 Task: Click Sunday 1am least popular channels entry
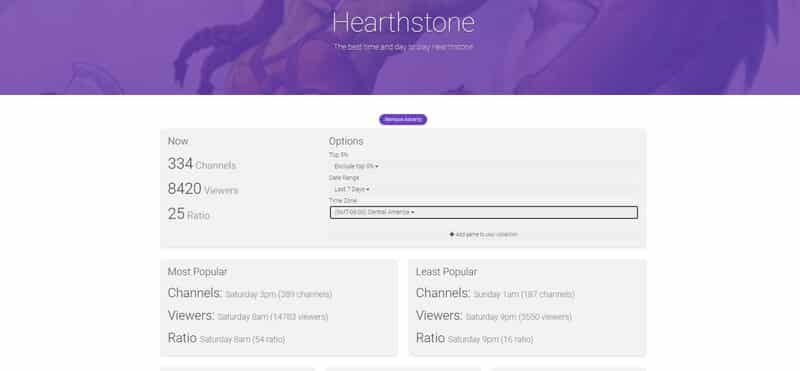pyautogui.click(x=524, y=294)
